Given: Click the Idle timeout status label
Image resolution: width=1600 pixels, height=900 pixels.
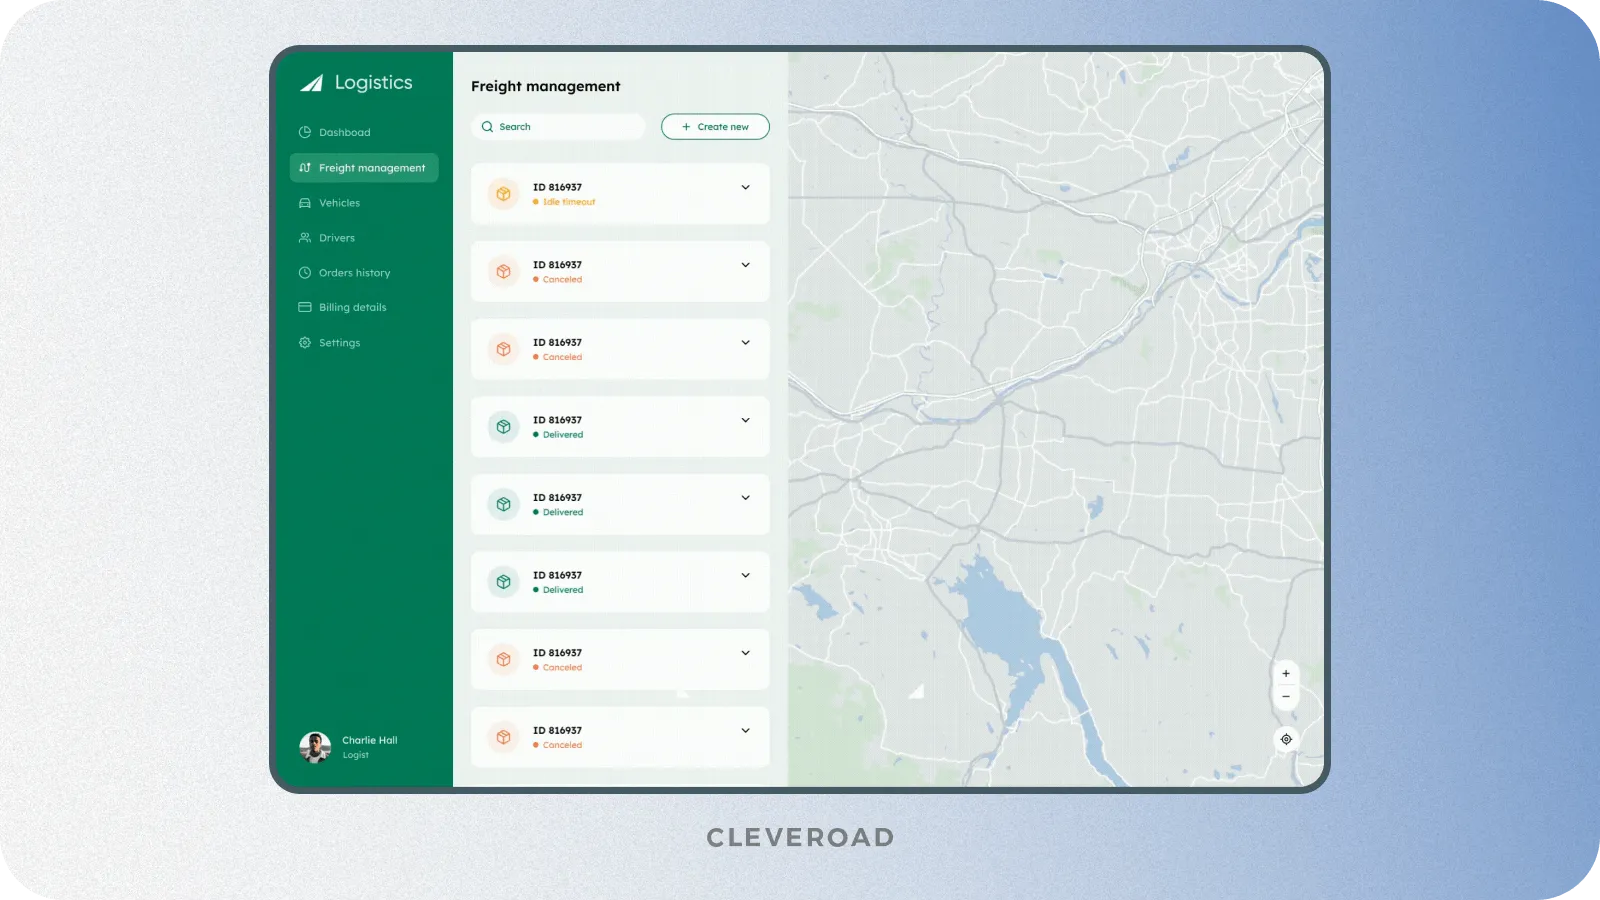Looking at the screenshot, I should click(568, 202).
